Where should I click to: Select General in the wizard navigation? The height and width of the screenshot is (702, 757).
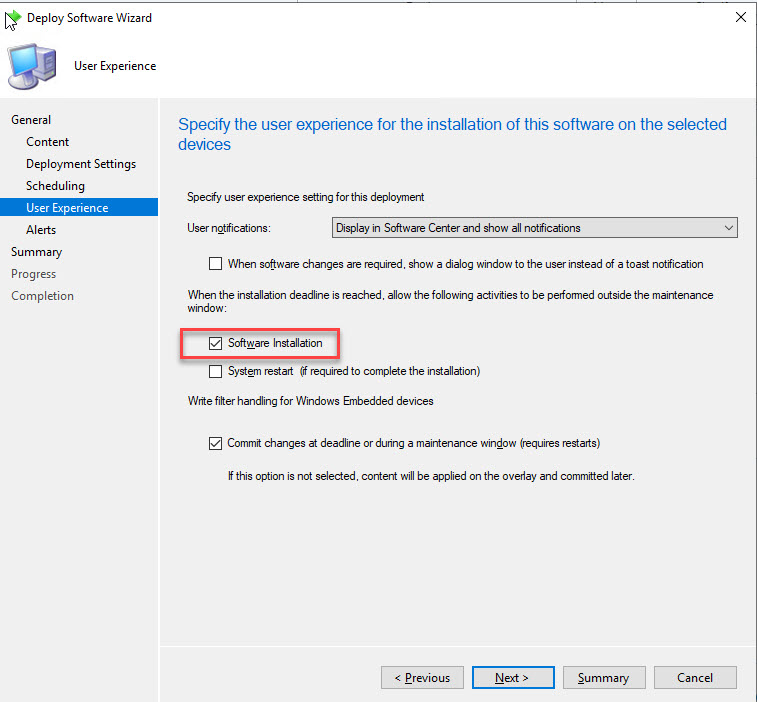coord(31,120)
